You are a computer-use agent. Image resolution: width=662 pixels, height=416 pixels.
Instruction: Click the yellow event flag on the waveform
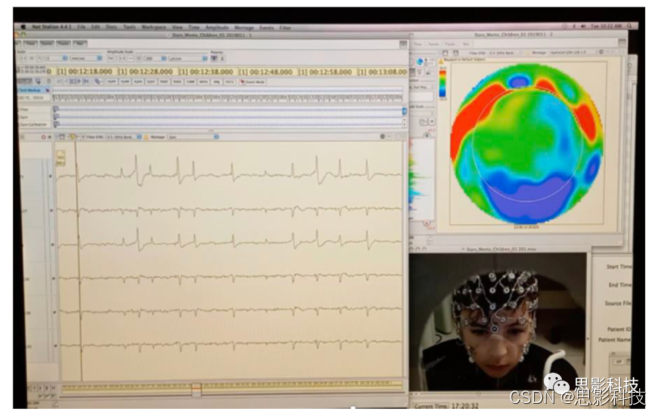[60, 158]
